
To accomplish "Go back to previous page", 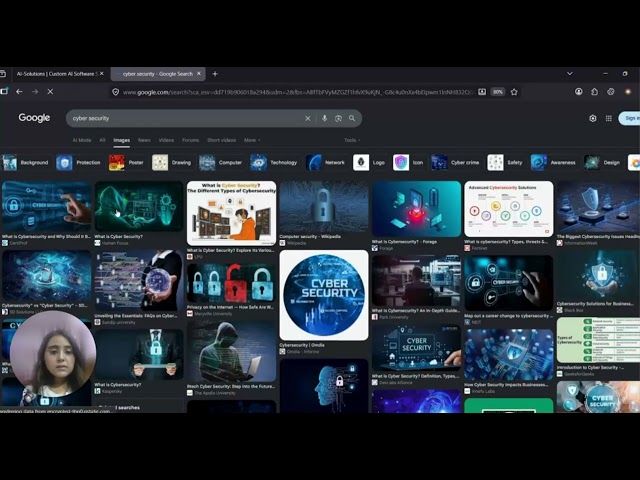I will pos(19,92).
